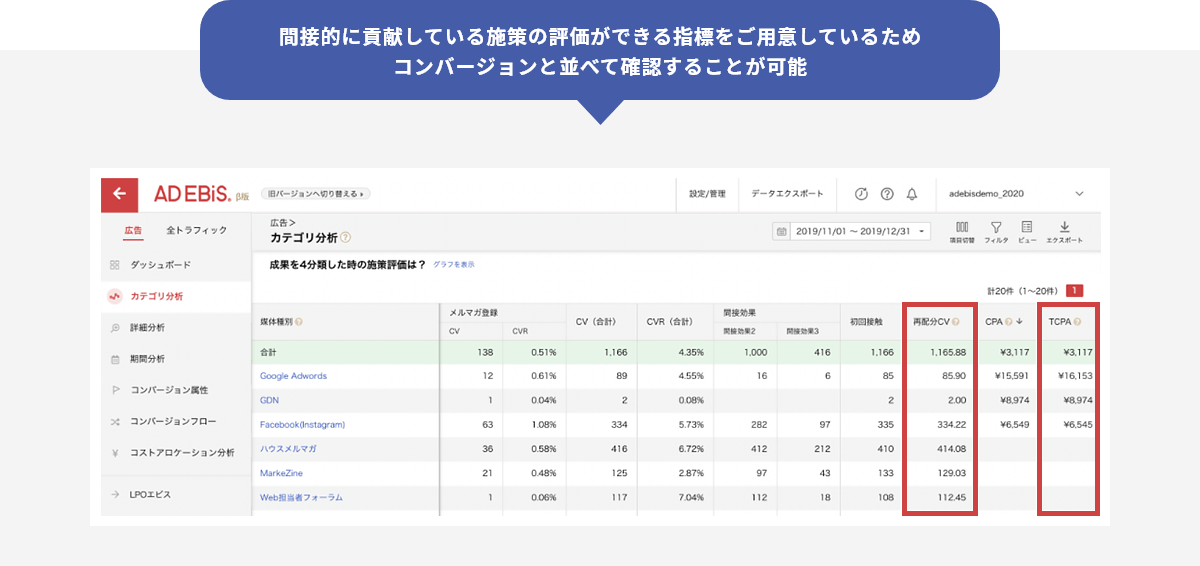Open the Facebook(Instagram) row link

coord(302,425)
